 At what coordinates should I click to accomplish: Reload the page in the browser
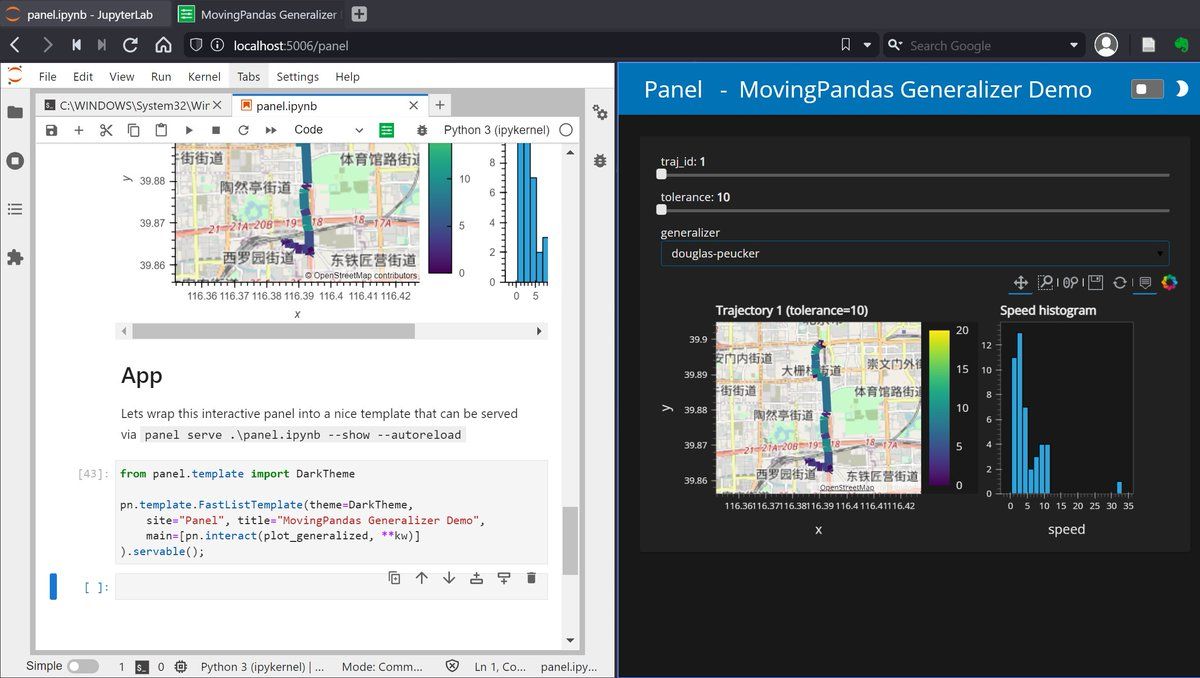(130, 45)
